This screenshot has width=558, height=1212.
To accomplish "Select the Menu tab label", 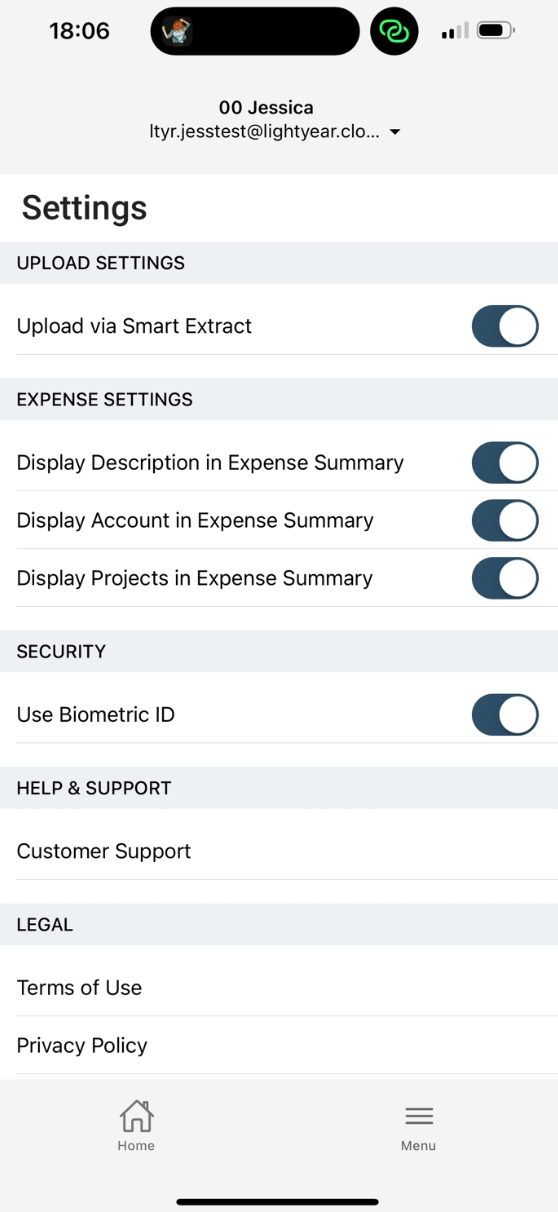I will pyautogui.click(x=419, y=1146).
